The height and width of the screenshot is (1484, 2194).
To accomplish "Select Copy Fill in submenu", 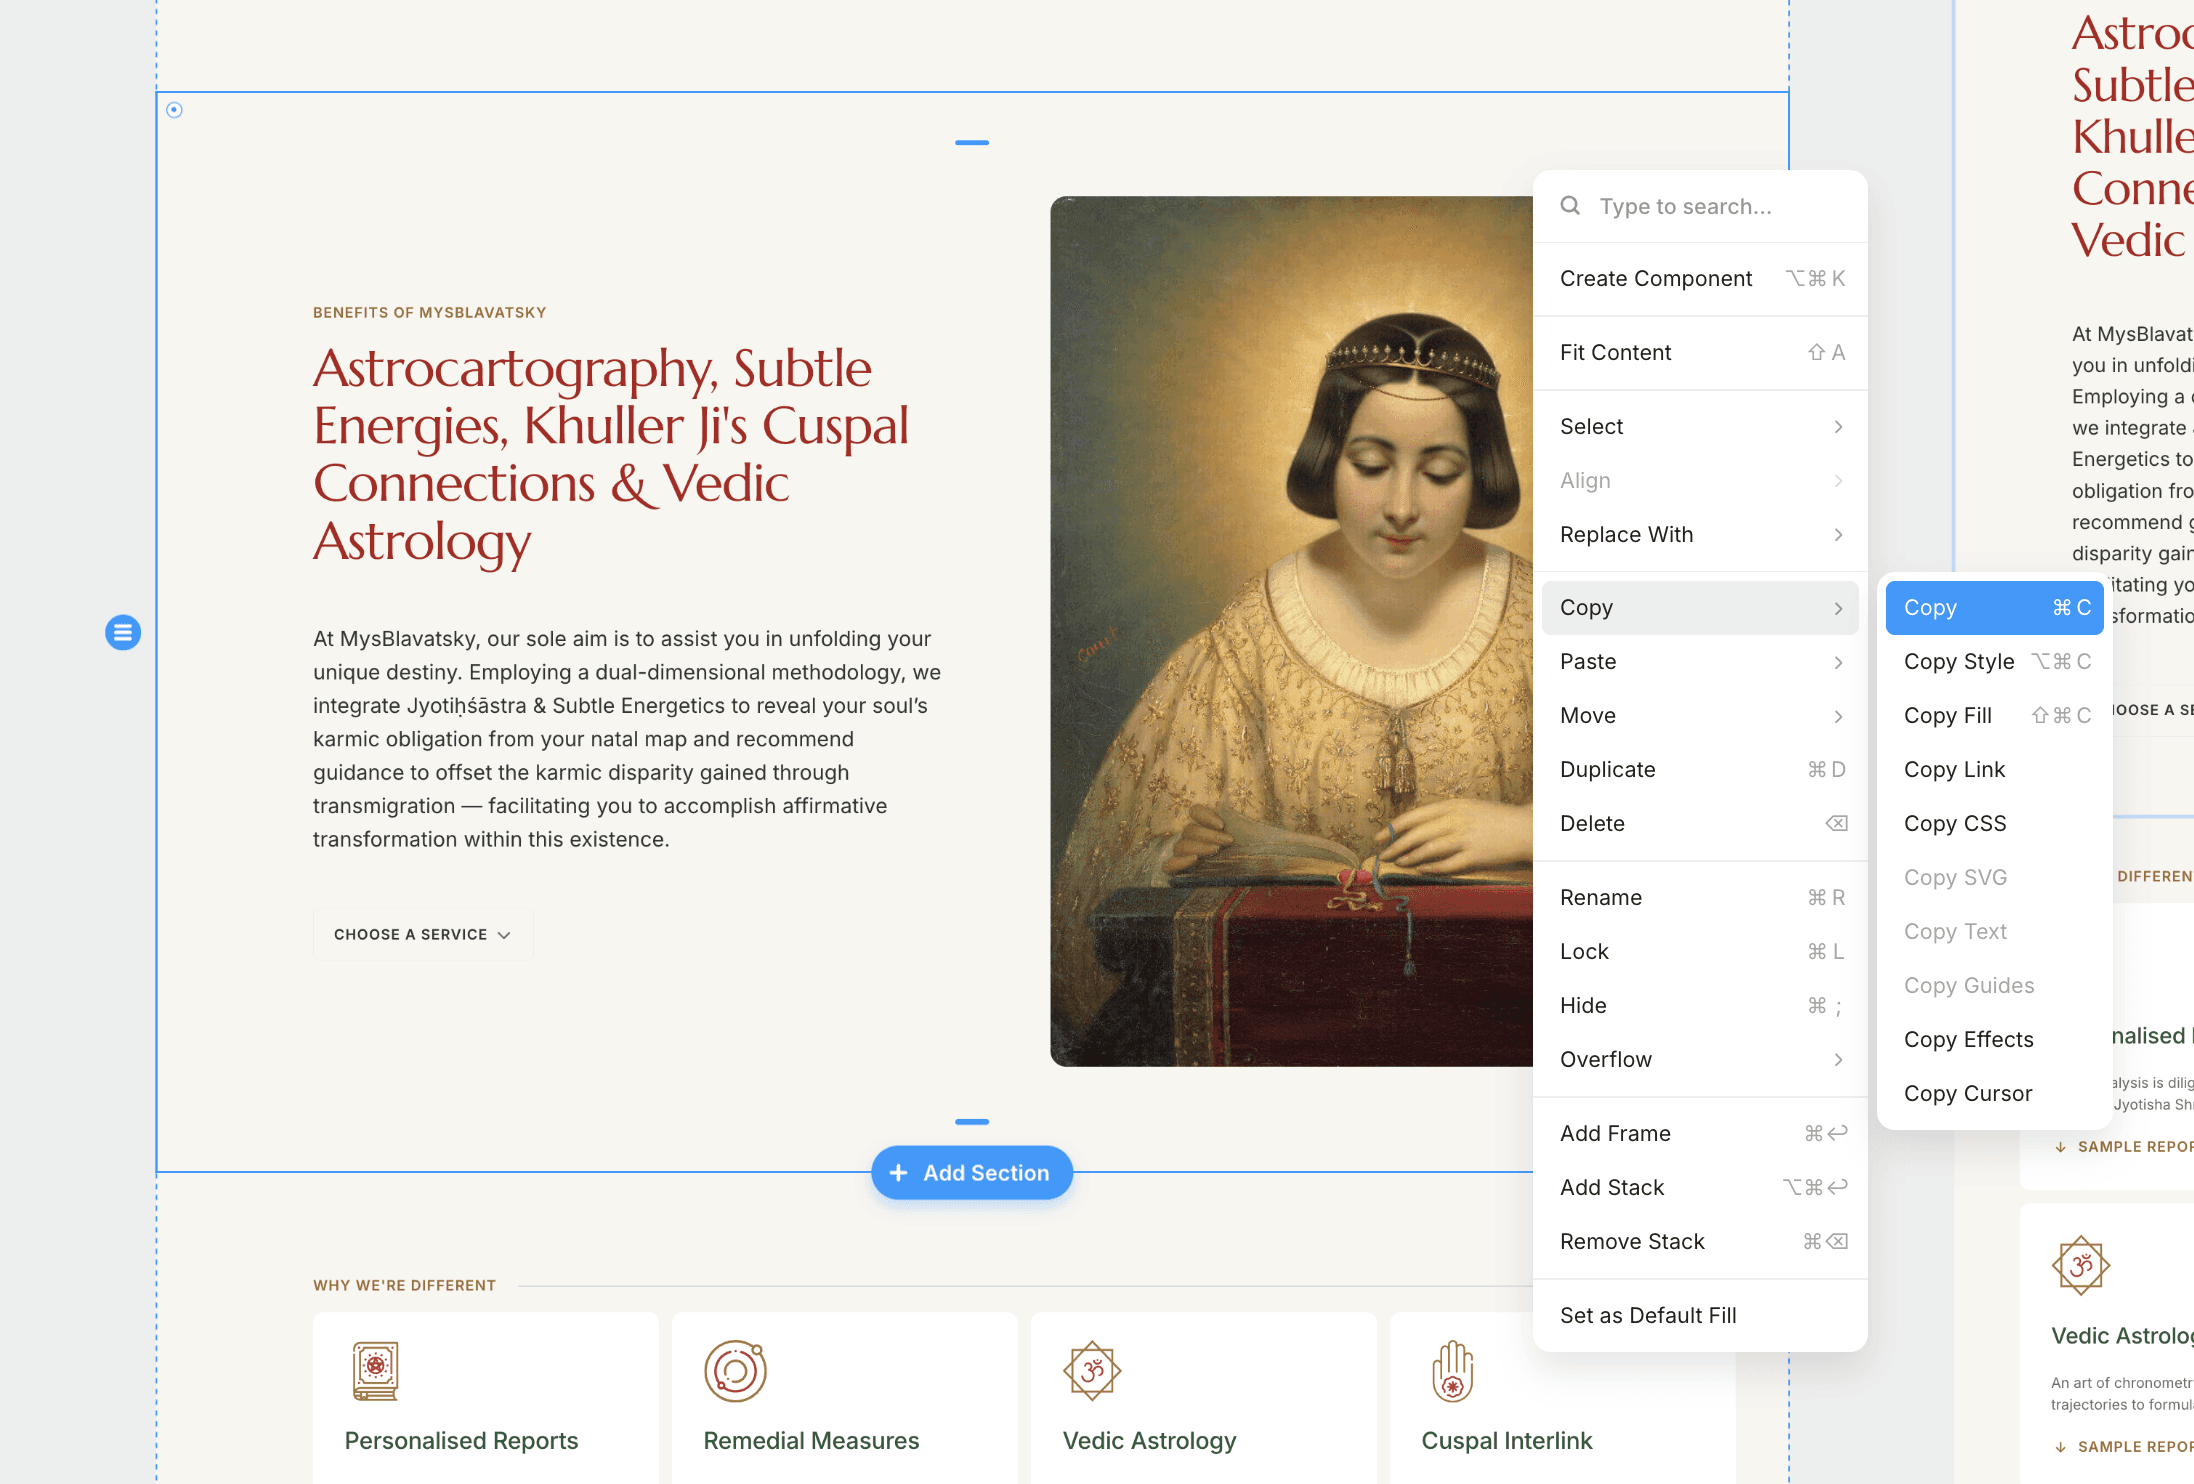I will [1995, 716].
